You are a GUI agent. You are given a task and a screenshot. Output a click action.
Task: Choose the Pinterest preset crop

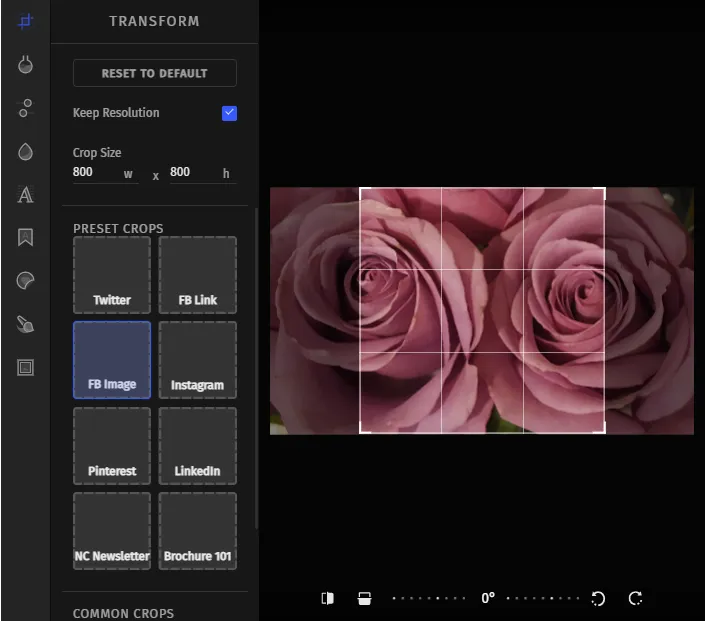112,446
